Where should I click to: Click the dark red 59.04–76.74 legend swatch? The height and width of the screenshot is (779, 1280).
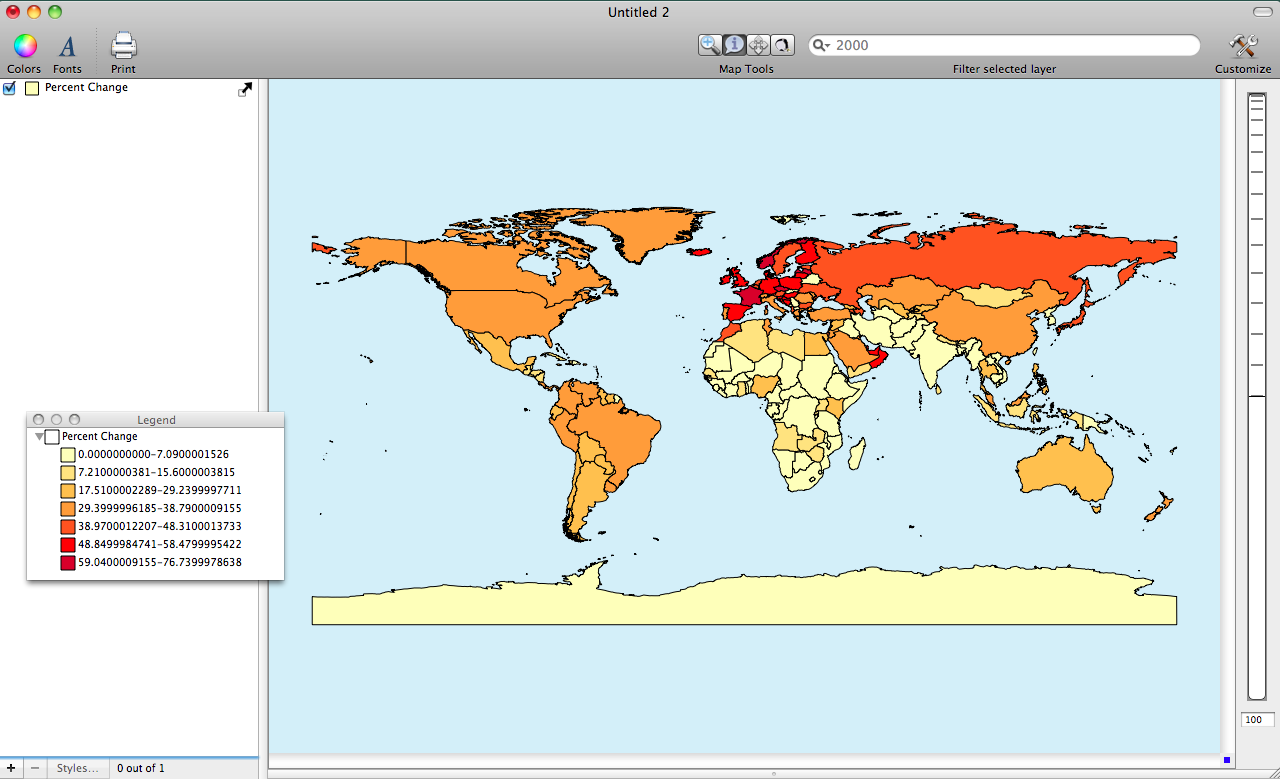click(68, 563)
